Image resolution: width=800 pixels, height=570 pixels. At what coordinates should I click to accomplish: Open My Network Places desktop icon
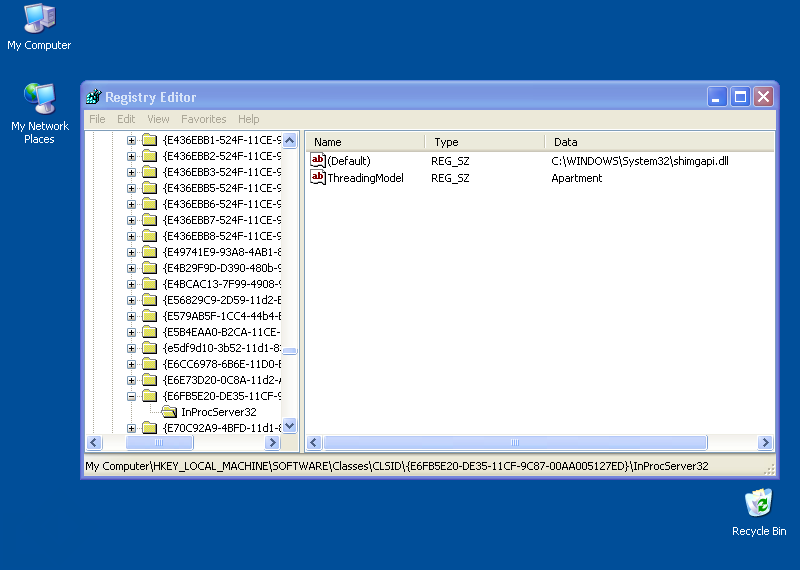click(x=39, y=113)
